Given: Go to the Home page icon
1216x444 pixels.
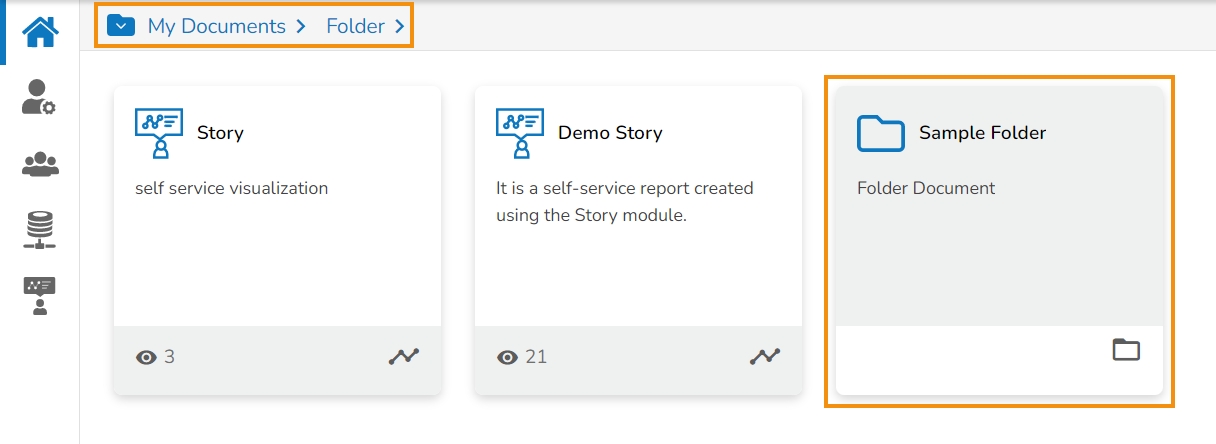Looking at the screenshot, I should tap(40, 32).
